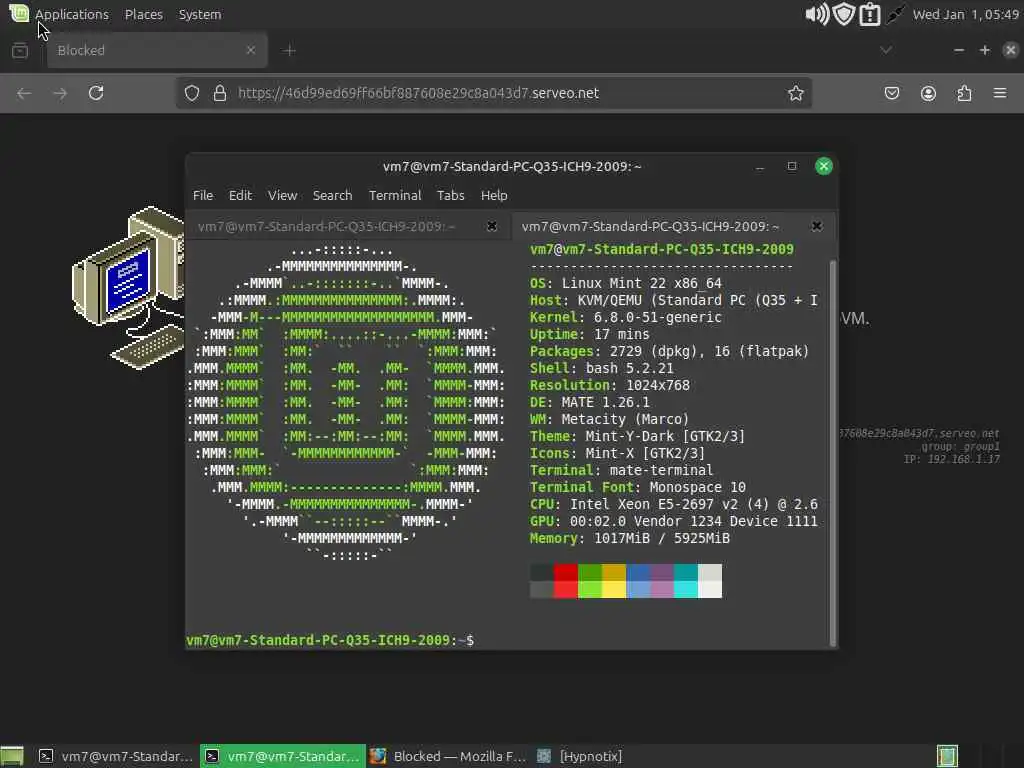Close the Blocked browser tab

click(x=251, y=50)
